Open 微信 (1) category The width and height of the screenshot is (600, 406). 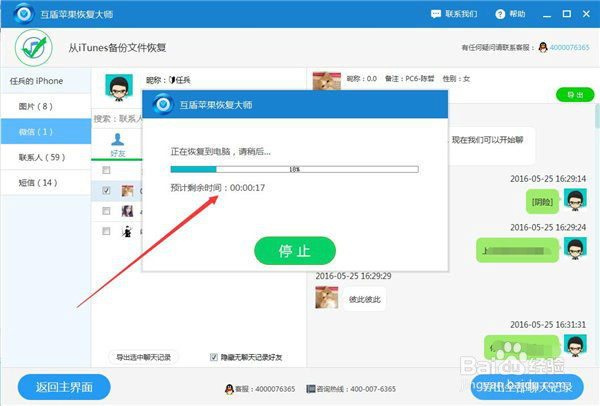[46, 132]
